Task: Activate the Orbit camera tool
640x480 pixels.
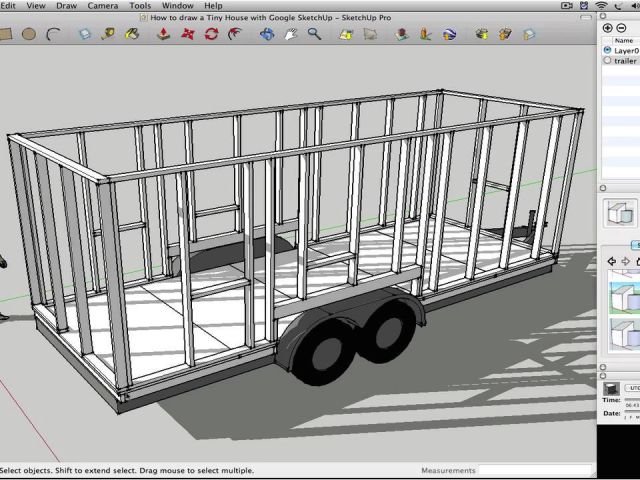Action: (x=267, y=34)
